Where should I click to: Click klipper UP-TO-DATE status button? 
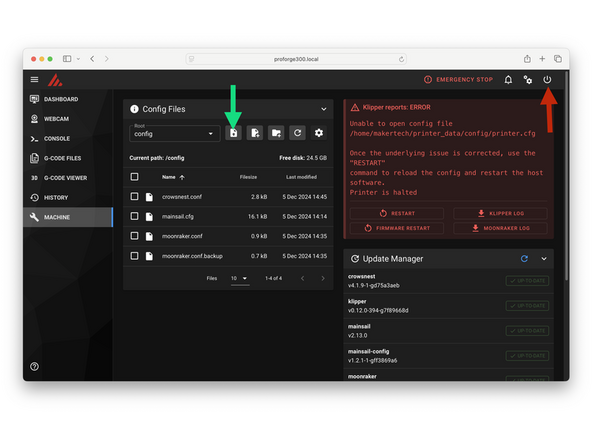click(x=527, y=306)
